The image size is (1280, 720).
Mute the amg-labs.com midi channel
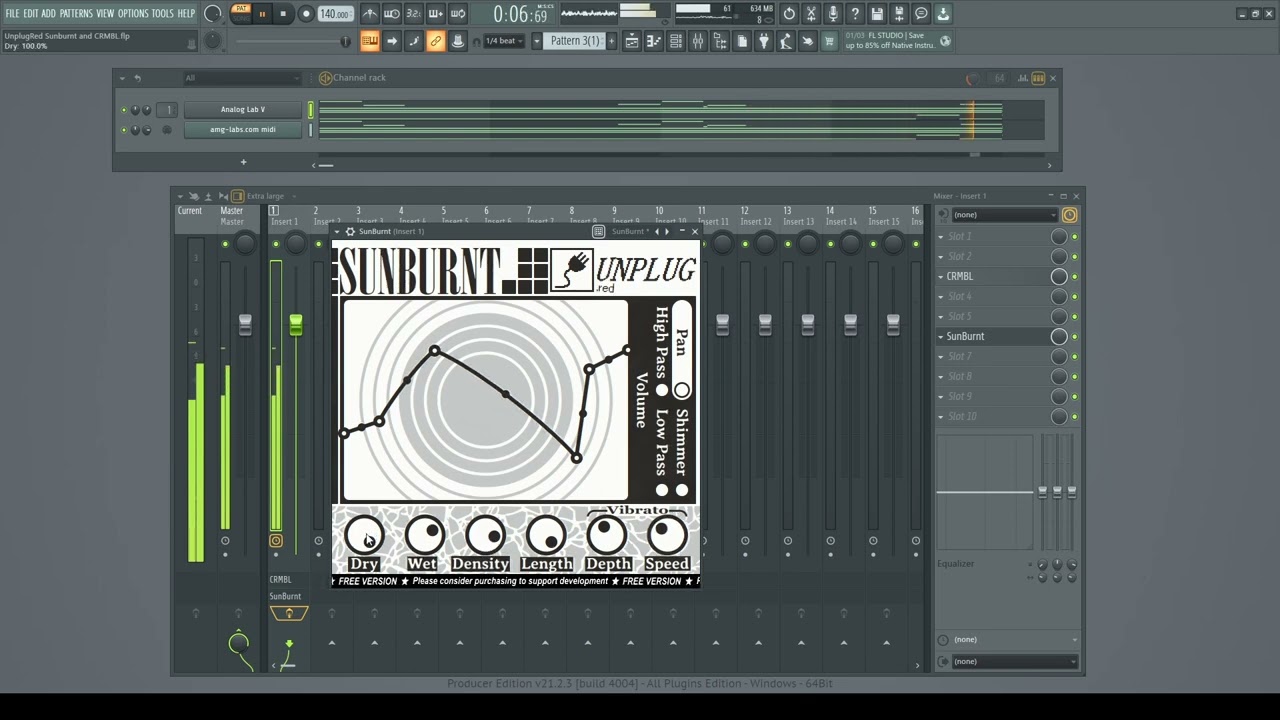point(124,130)
